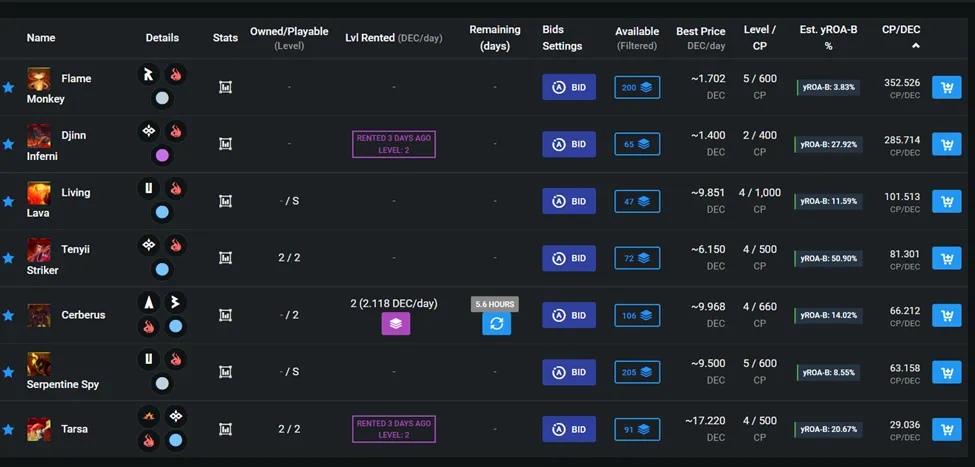Click BID button for Serpentine Spy
Image resolution: width=975 pixels, height=467 pixels.
pos(569,372)
